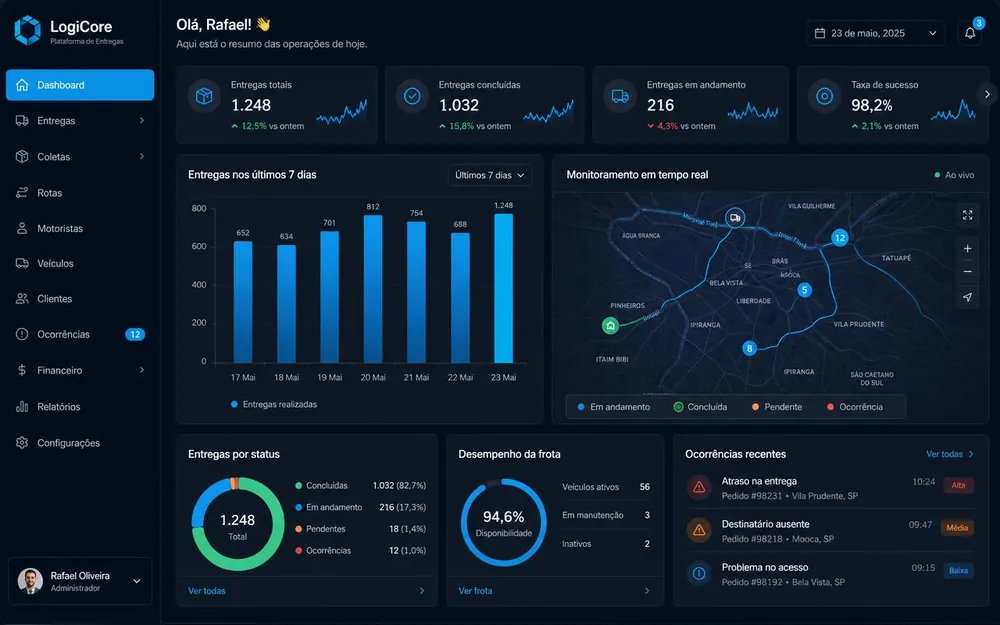Open Ocorrências in the sidebar

[x=80, y=334]
